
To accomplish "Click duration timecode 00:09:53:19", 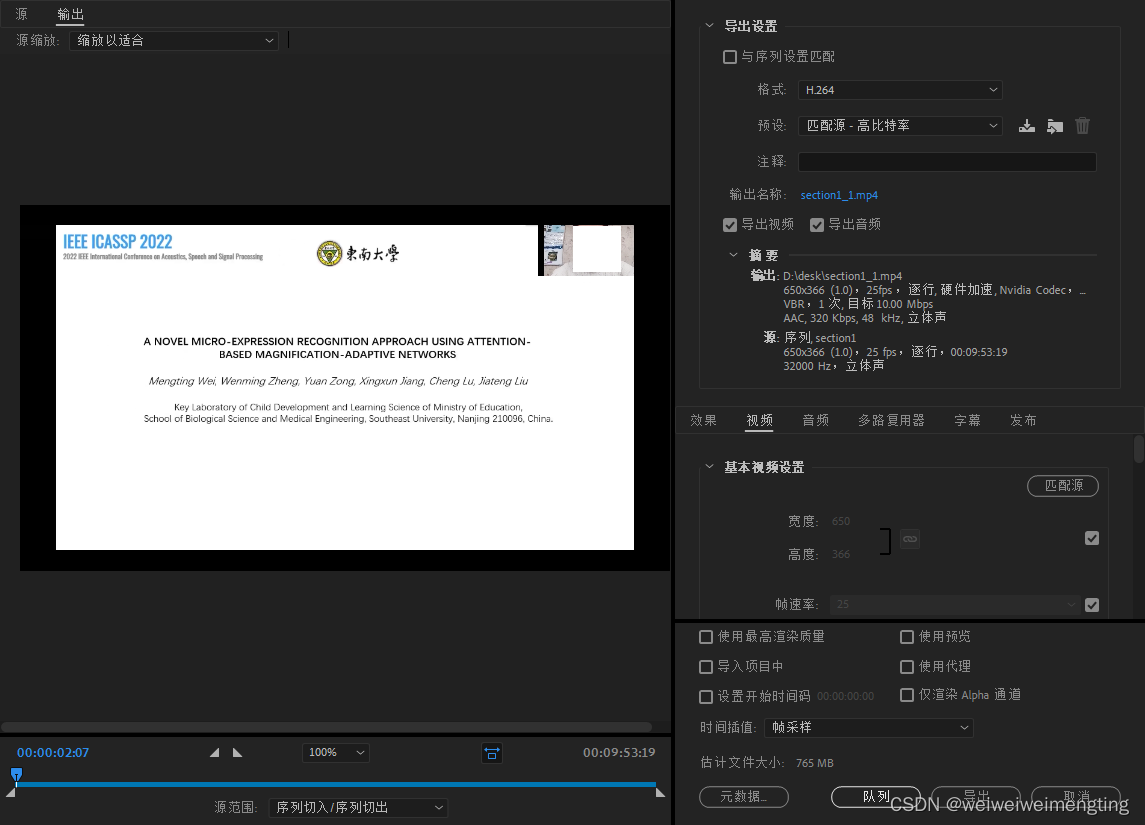I will (619, 753).
